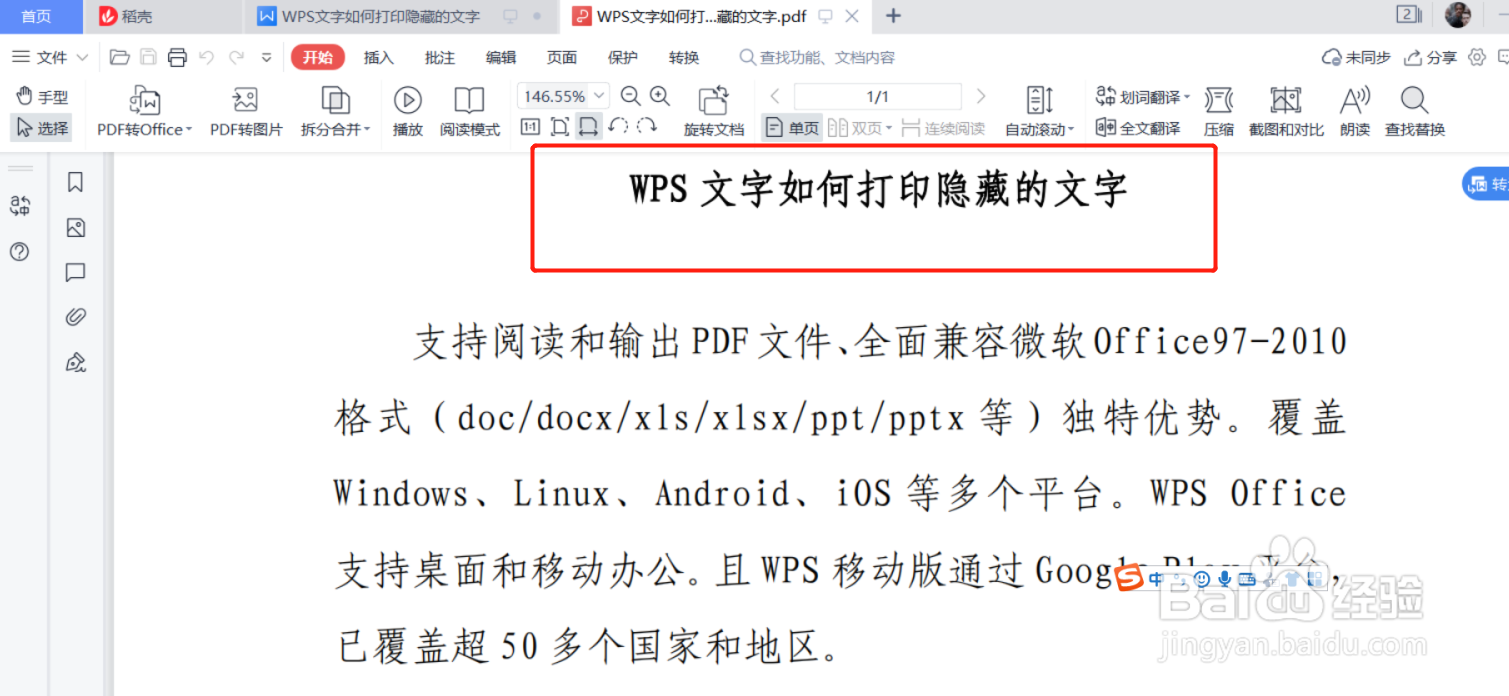Click the 分享 share button
Viewport: 1509px width, 696px height.
point(1431,58)
